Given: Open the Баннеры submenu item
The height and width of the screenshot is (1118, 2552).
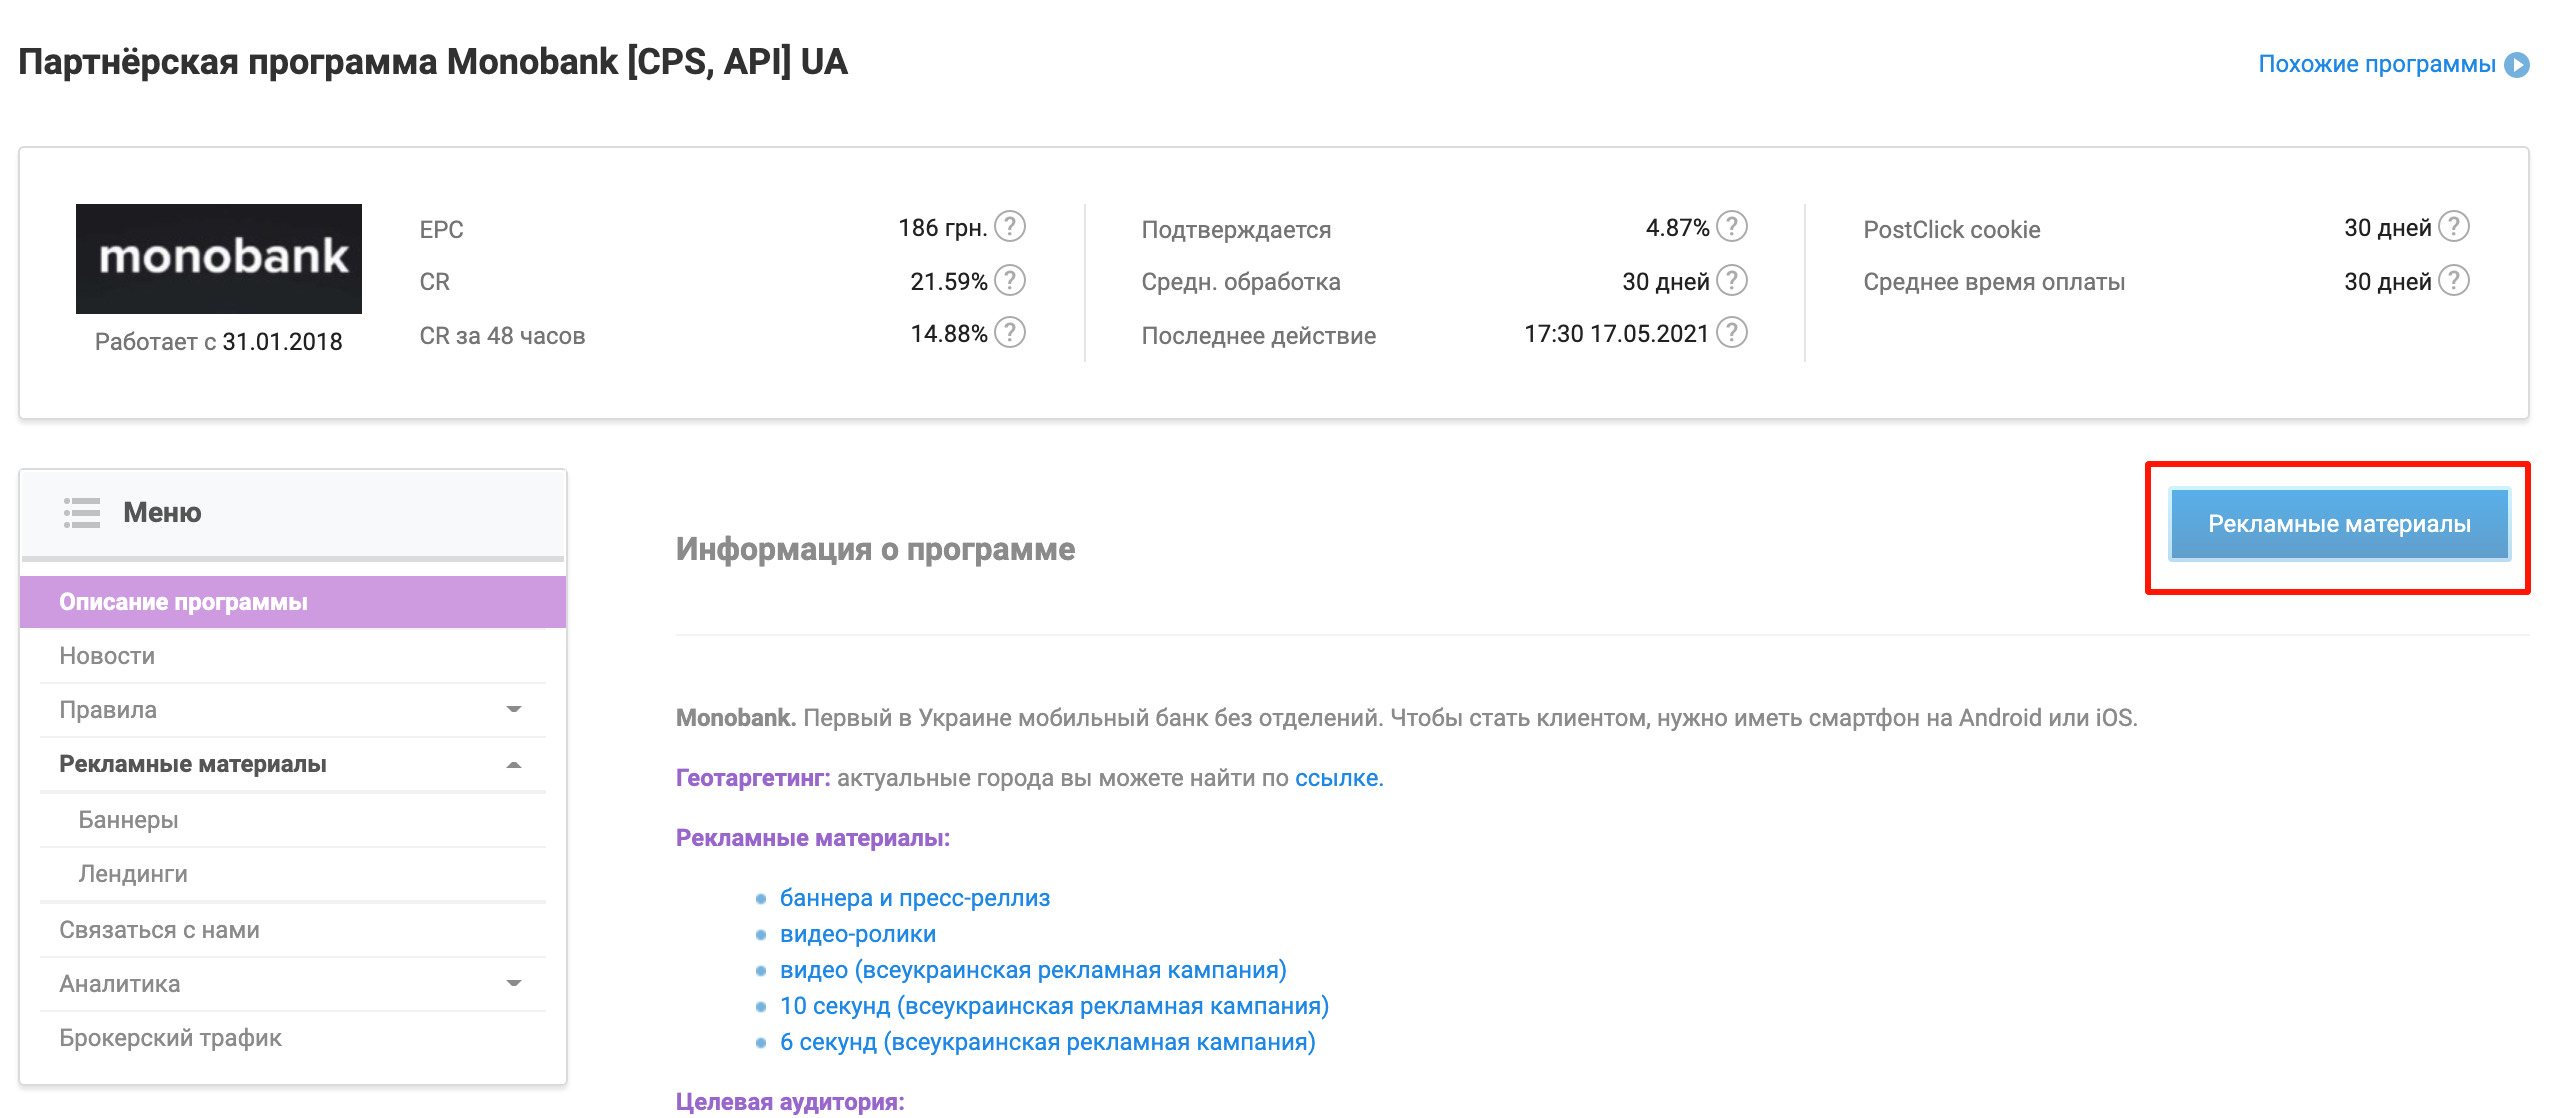Looking at the screenshot, I should click(293, 820).
